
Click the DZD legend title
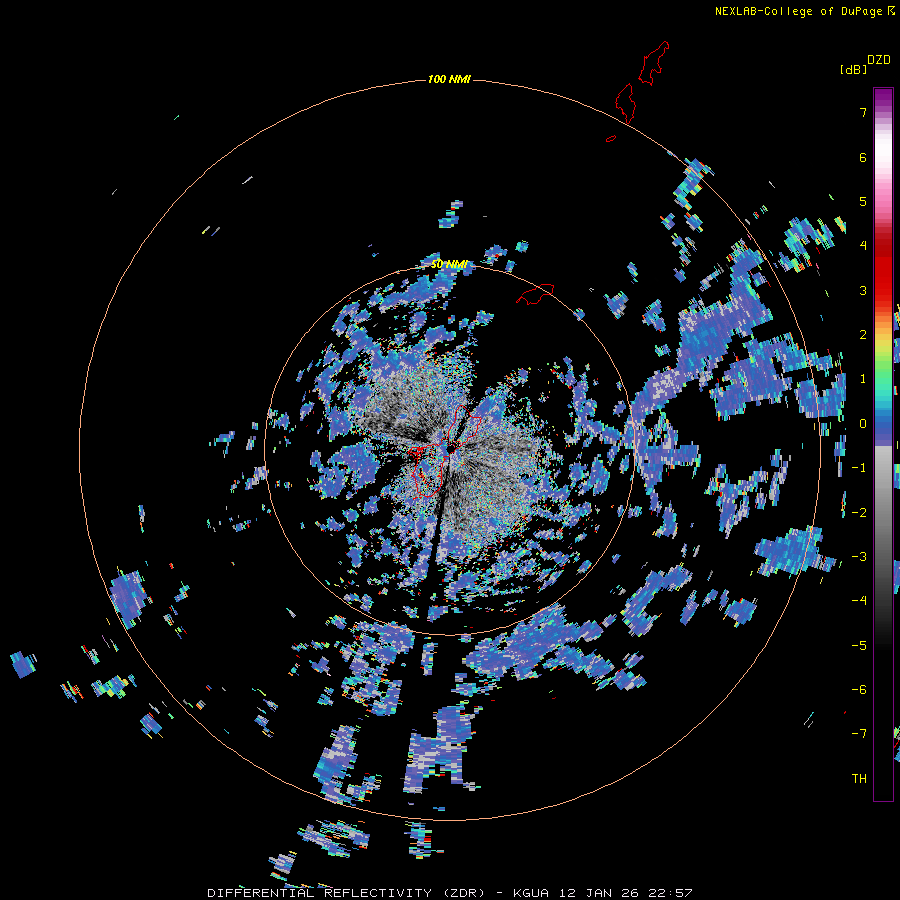click(879, 60)
